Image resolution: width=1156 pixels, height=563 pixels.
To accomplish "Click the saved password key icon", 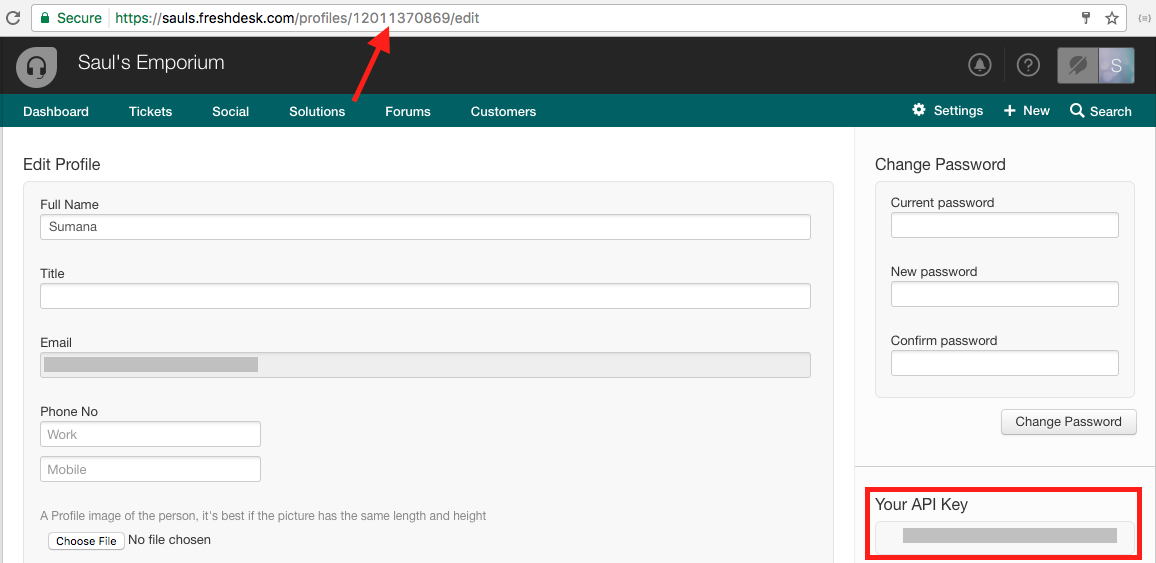I will pos(1085,18).
